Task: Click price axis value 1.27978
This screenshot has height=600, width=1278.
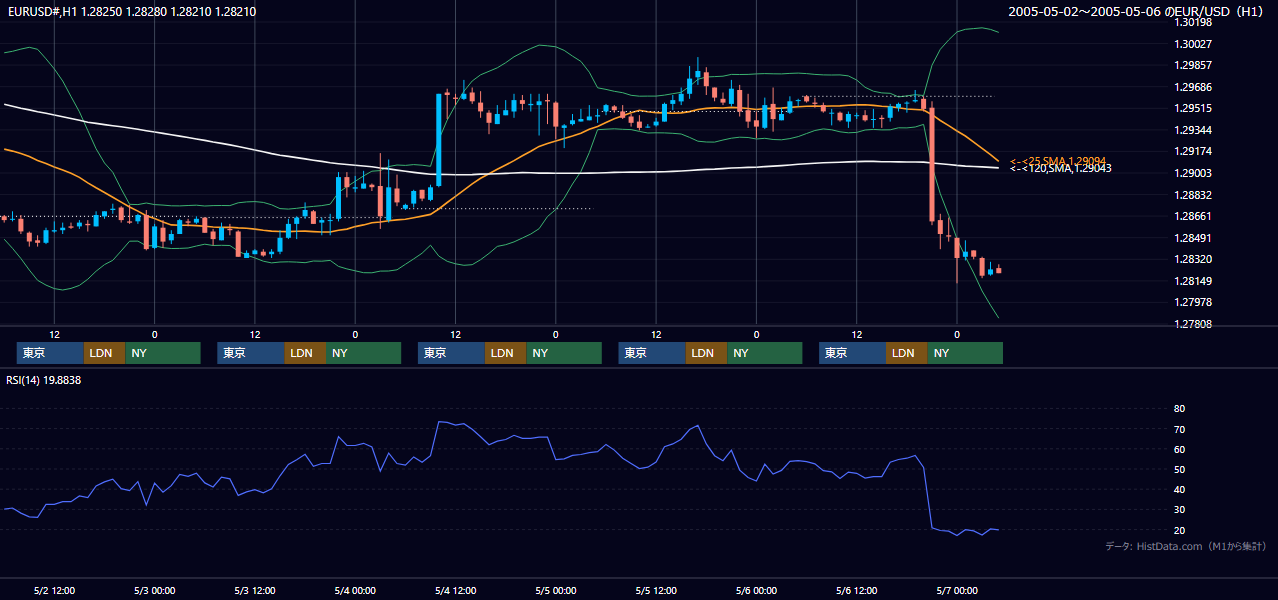Action: (1193, 302)
